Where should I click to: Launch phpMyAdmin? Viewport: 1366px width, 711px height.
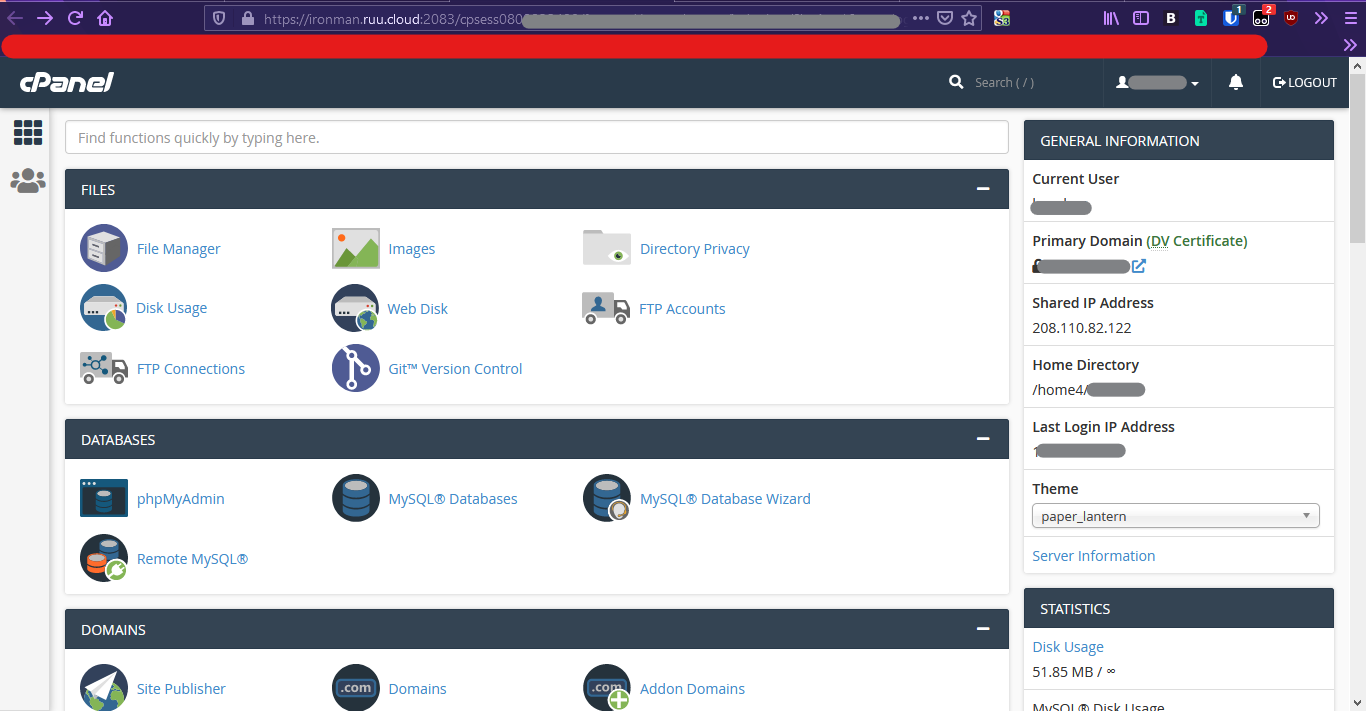[x=180, y=499]
